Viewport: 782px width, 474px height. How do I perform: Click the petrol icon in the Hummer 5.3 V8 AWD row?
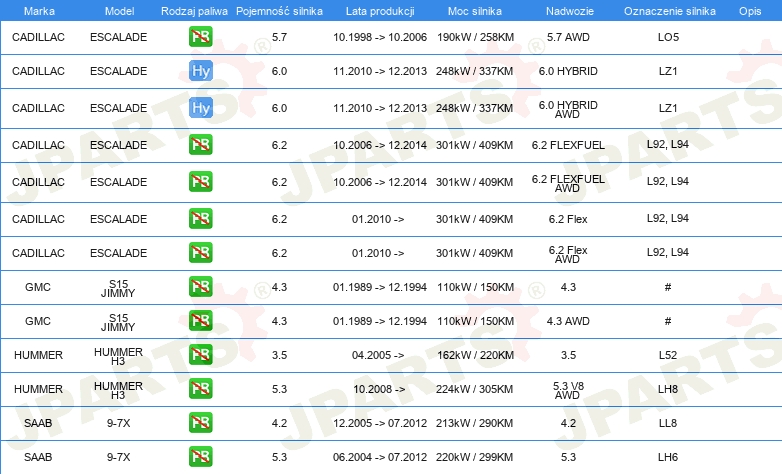(x=200, y=388)
